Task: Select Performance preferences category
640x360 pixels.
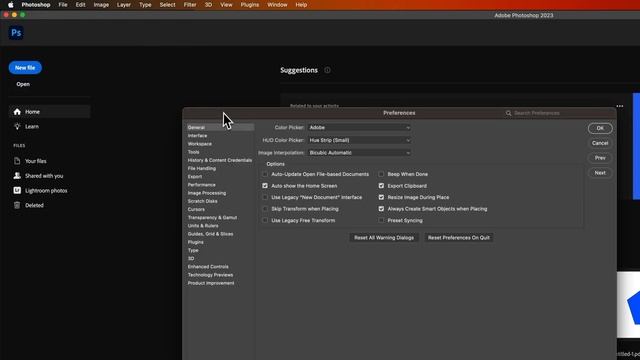Action: click(202, 185)
